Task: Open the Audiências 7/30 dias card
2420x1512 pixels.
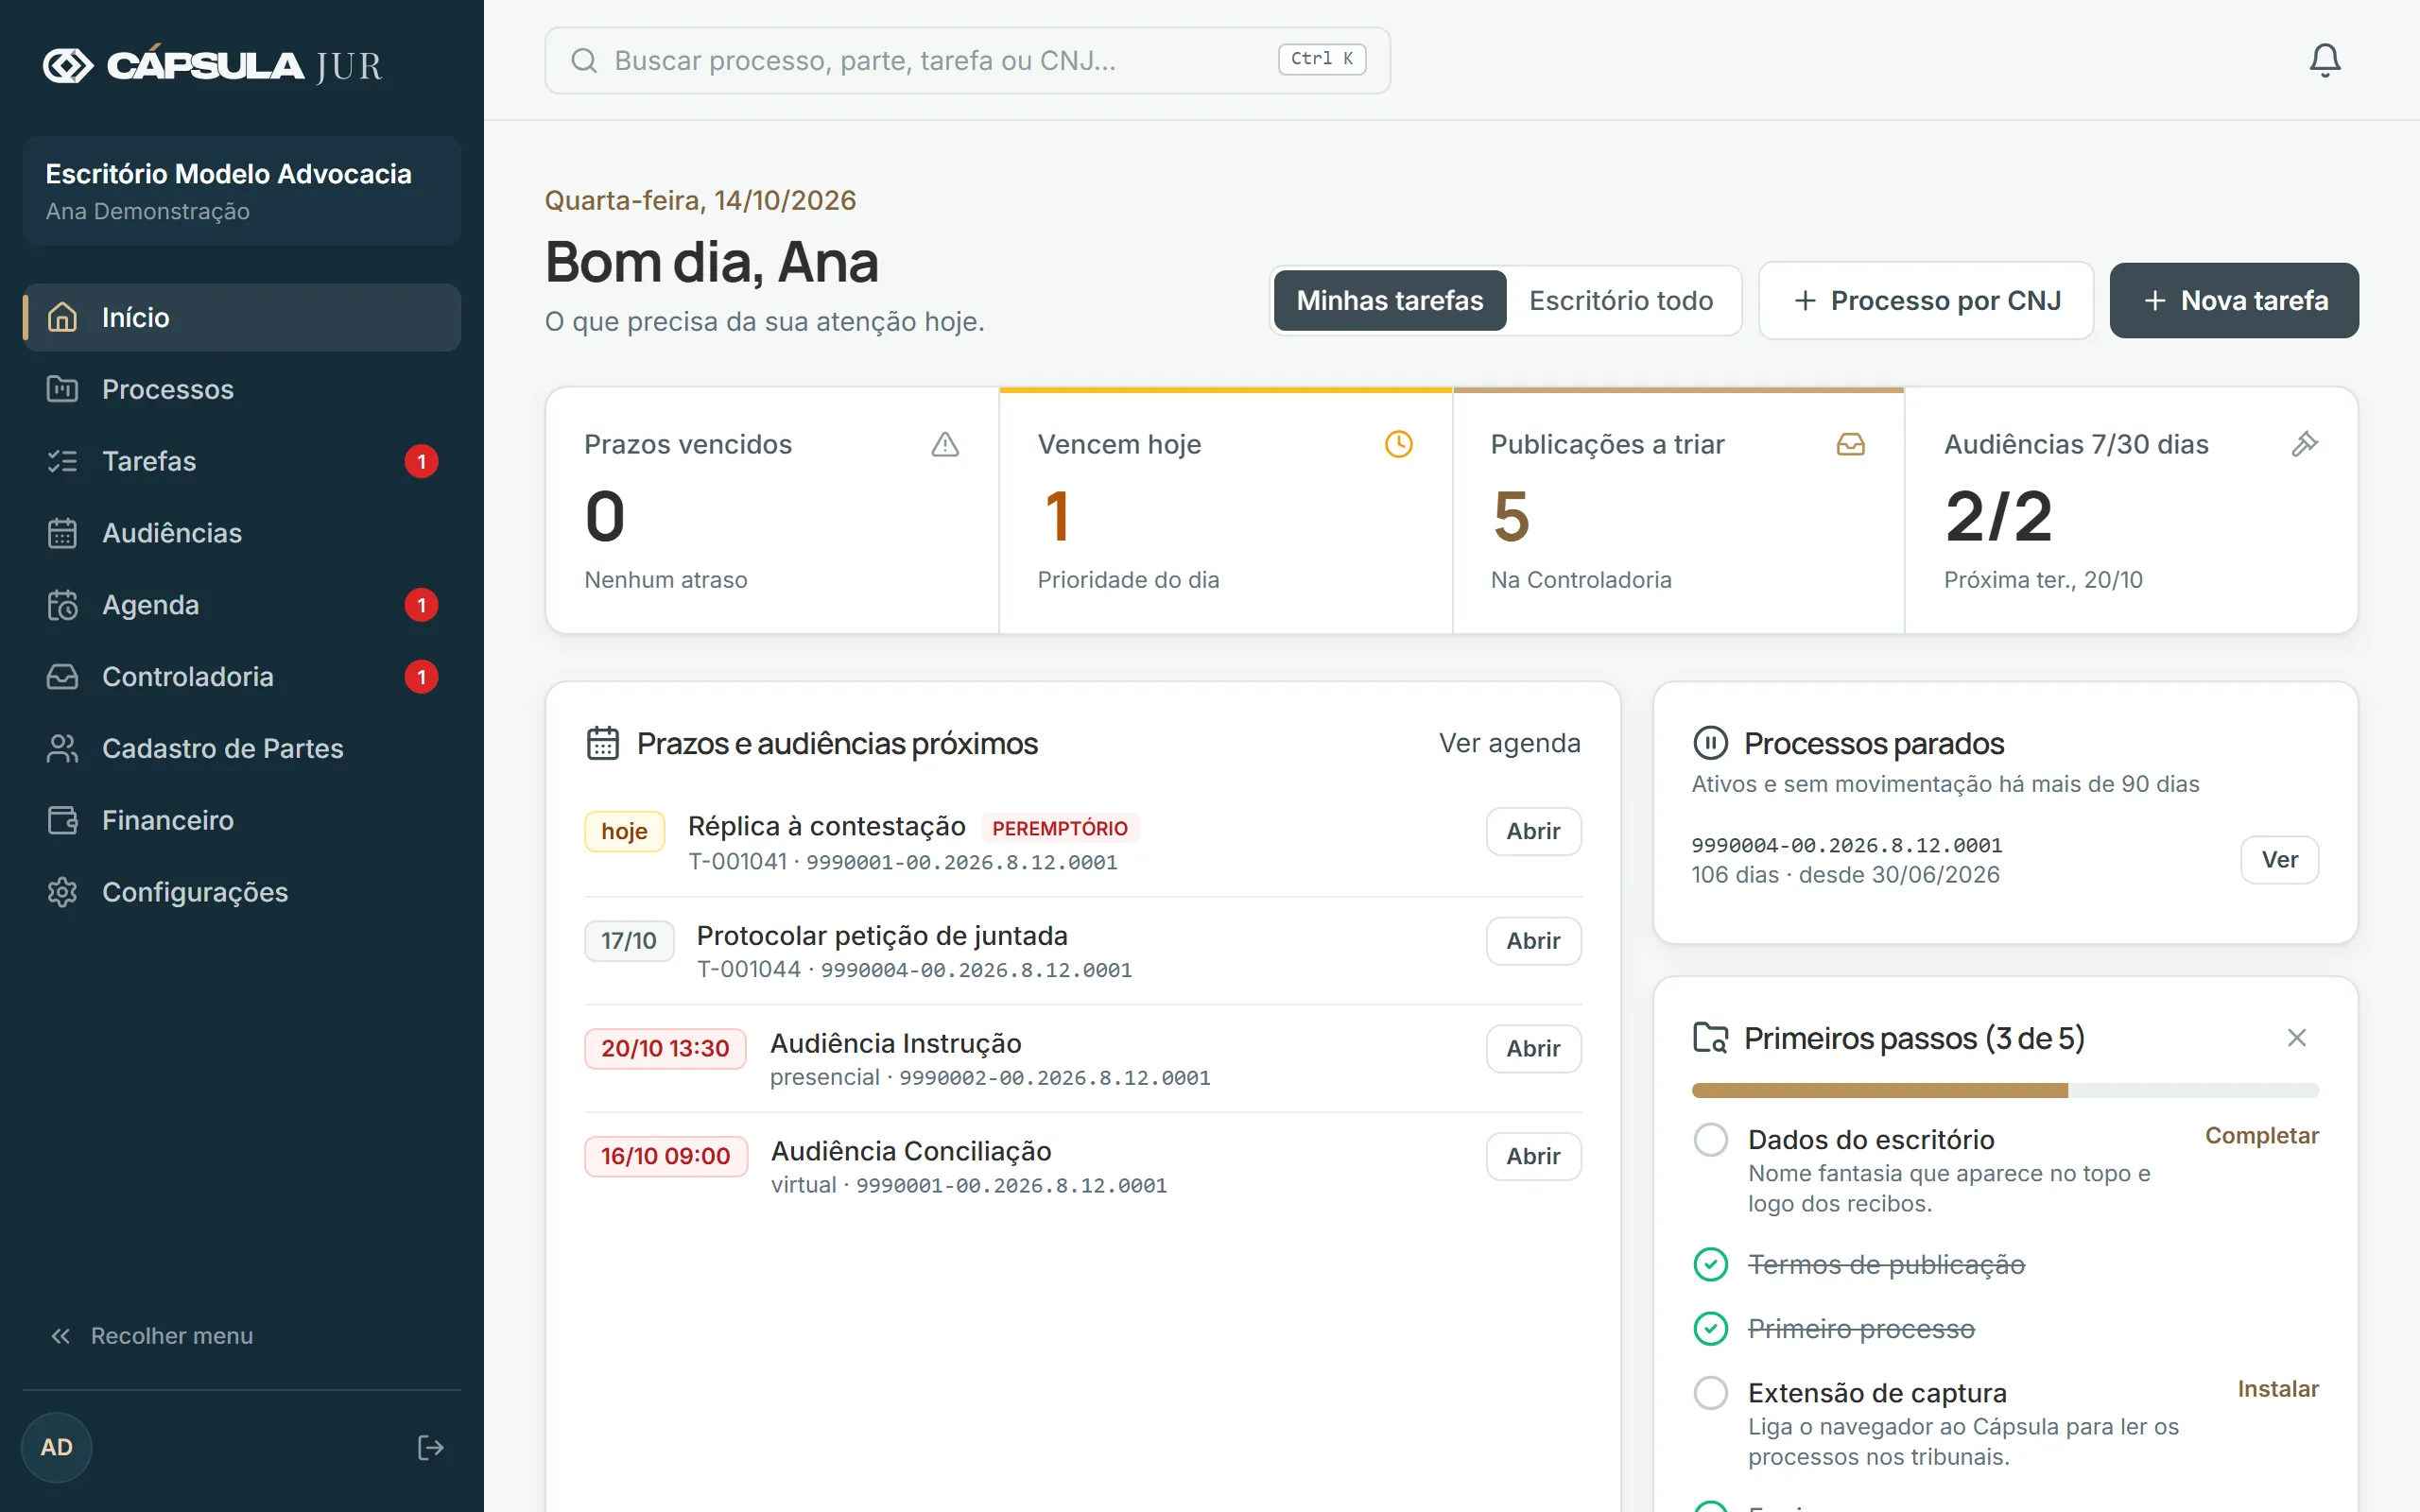Action: click(x=2131, y=510)
